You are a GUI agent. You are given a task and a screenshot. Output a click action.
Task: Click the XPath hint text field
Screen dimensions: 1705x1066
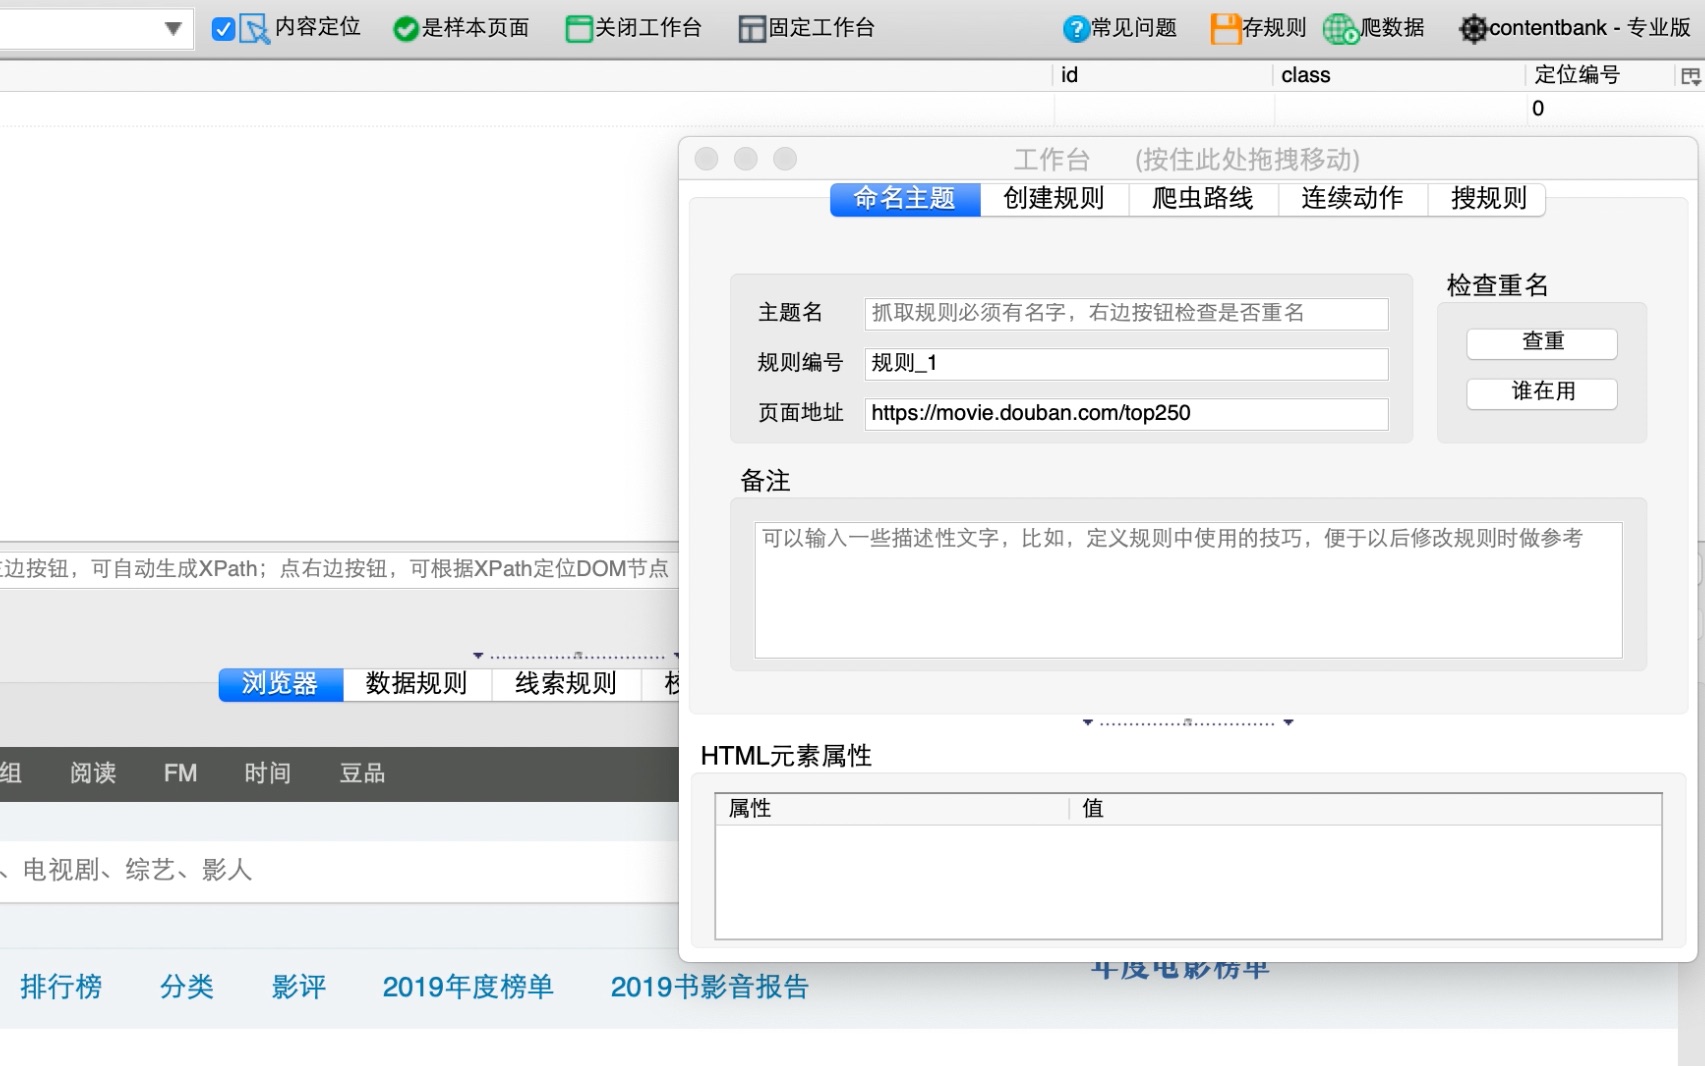coord(339,568)
